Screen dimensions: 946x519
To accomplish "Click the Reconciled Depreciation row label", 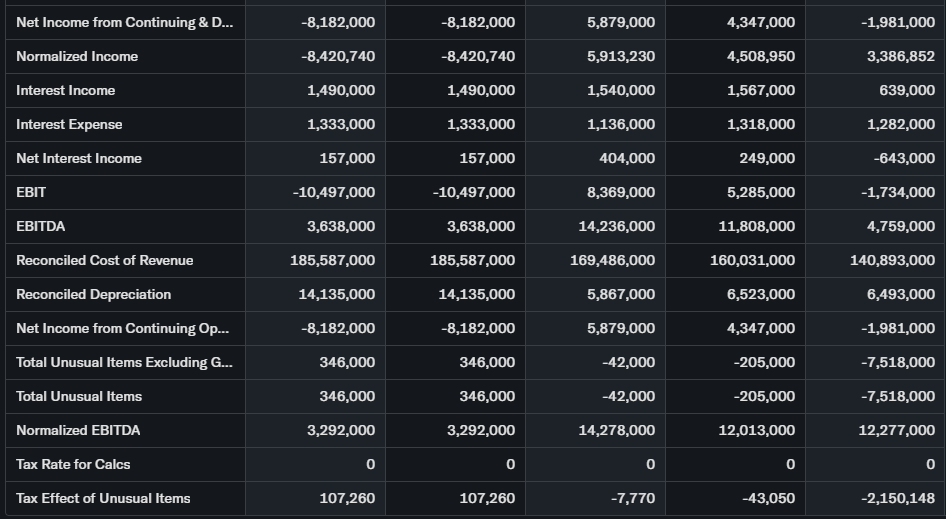I will point(94,295).
